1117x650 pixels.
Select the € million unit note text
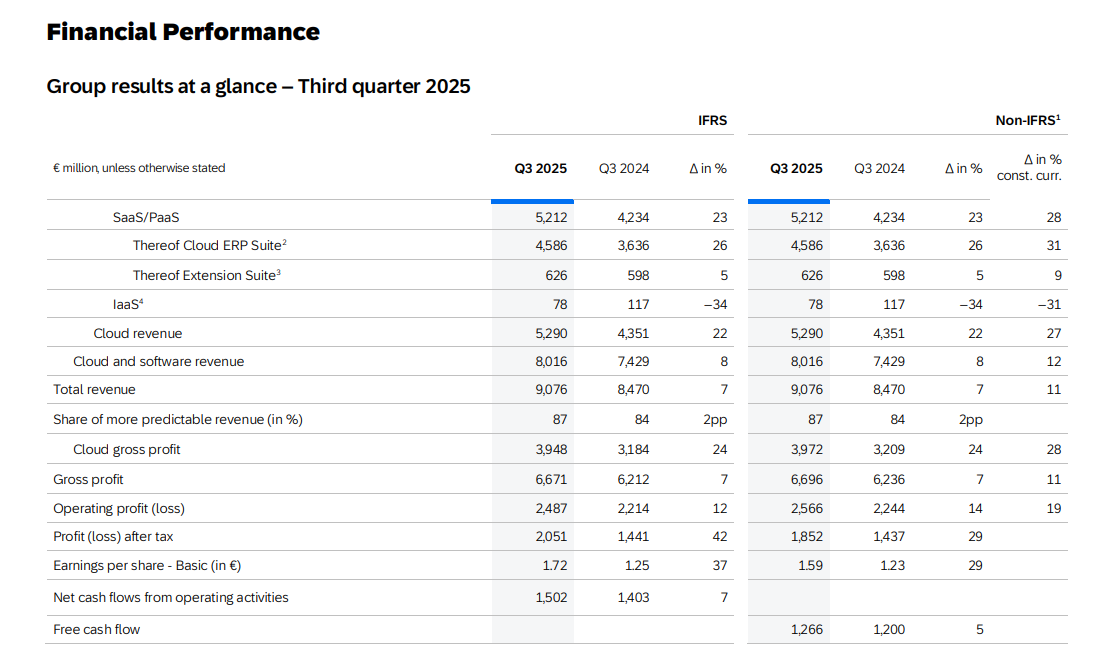coord(139,168)
